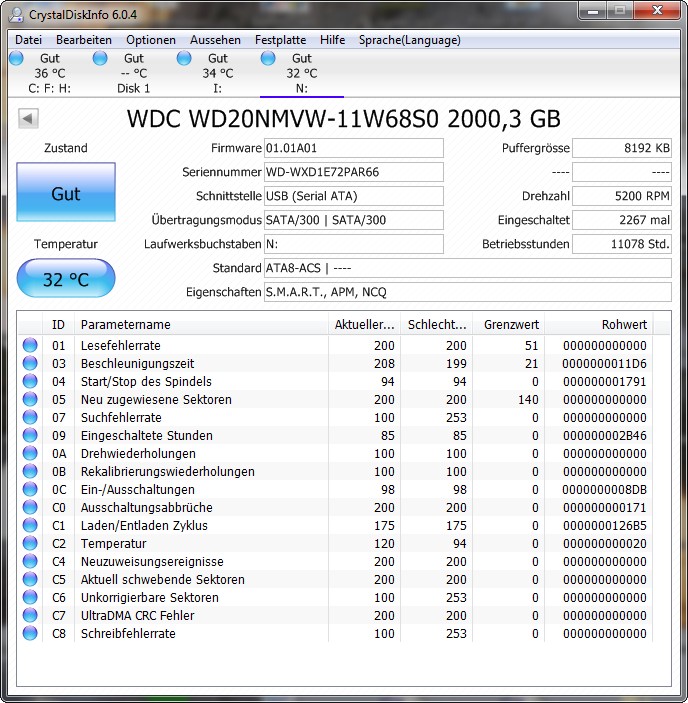The width and height of the screenshot is (688, 703).
Task: Click the status orb for Drehwiederholungen
Action: [30, 453]
